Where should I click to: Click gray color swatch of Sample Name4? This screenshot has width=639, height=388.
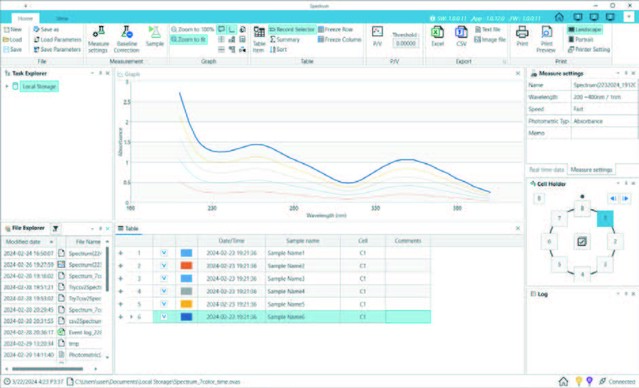[x=186, y=291]
